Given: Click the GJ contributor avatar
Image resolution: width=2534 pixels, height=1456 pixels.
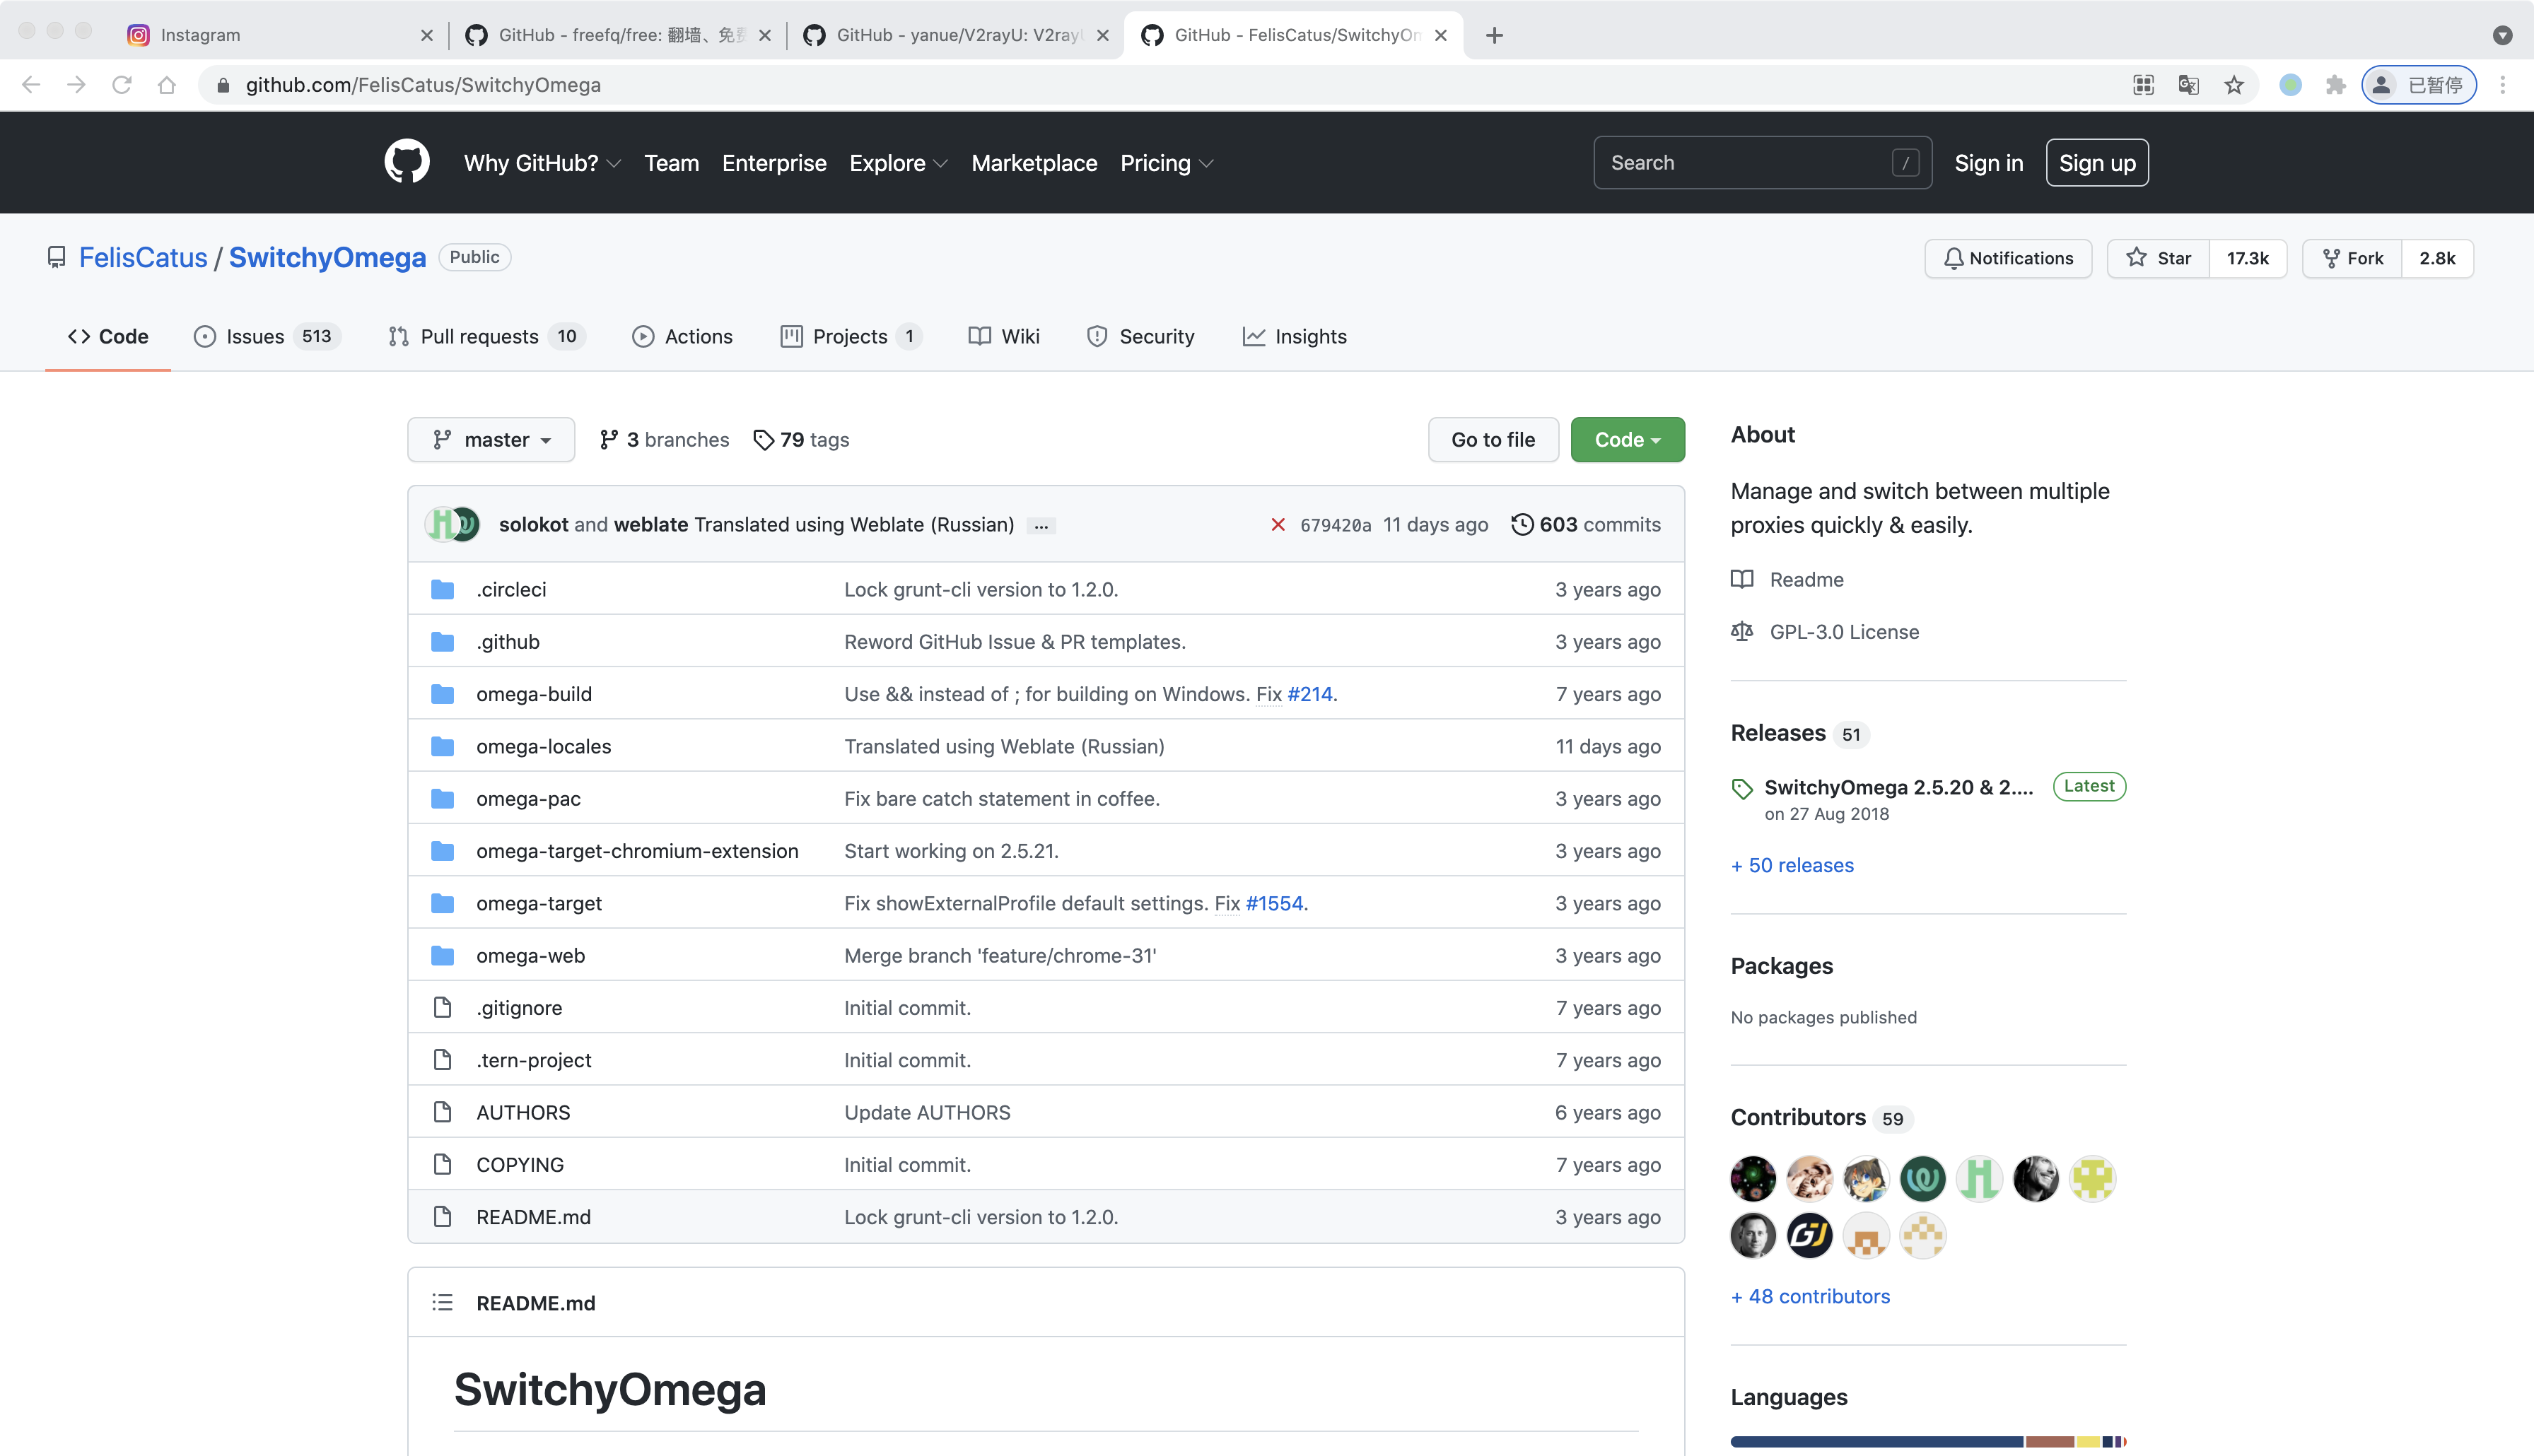Looking at the screenshot, I should [x=1809, y=1235].
